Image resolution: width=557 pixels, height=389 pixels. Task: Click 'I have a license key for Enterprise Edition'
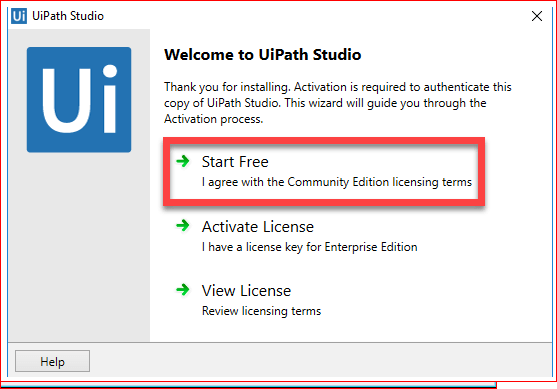coord(309,247)
